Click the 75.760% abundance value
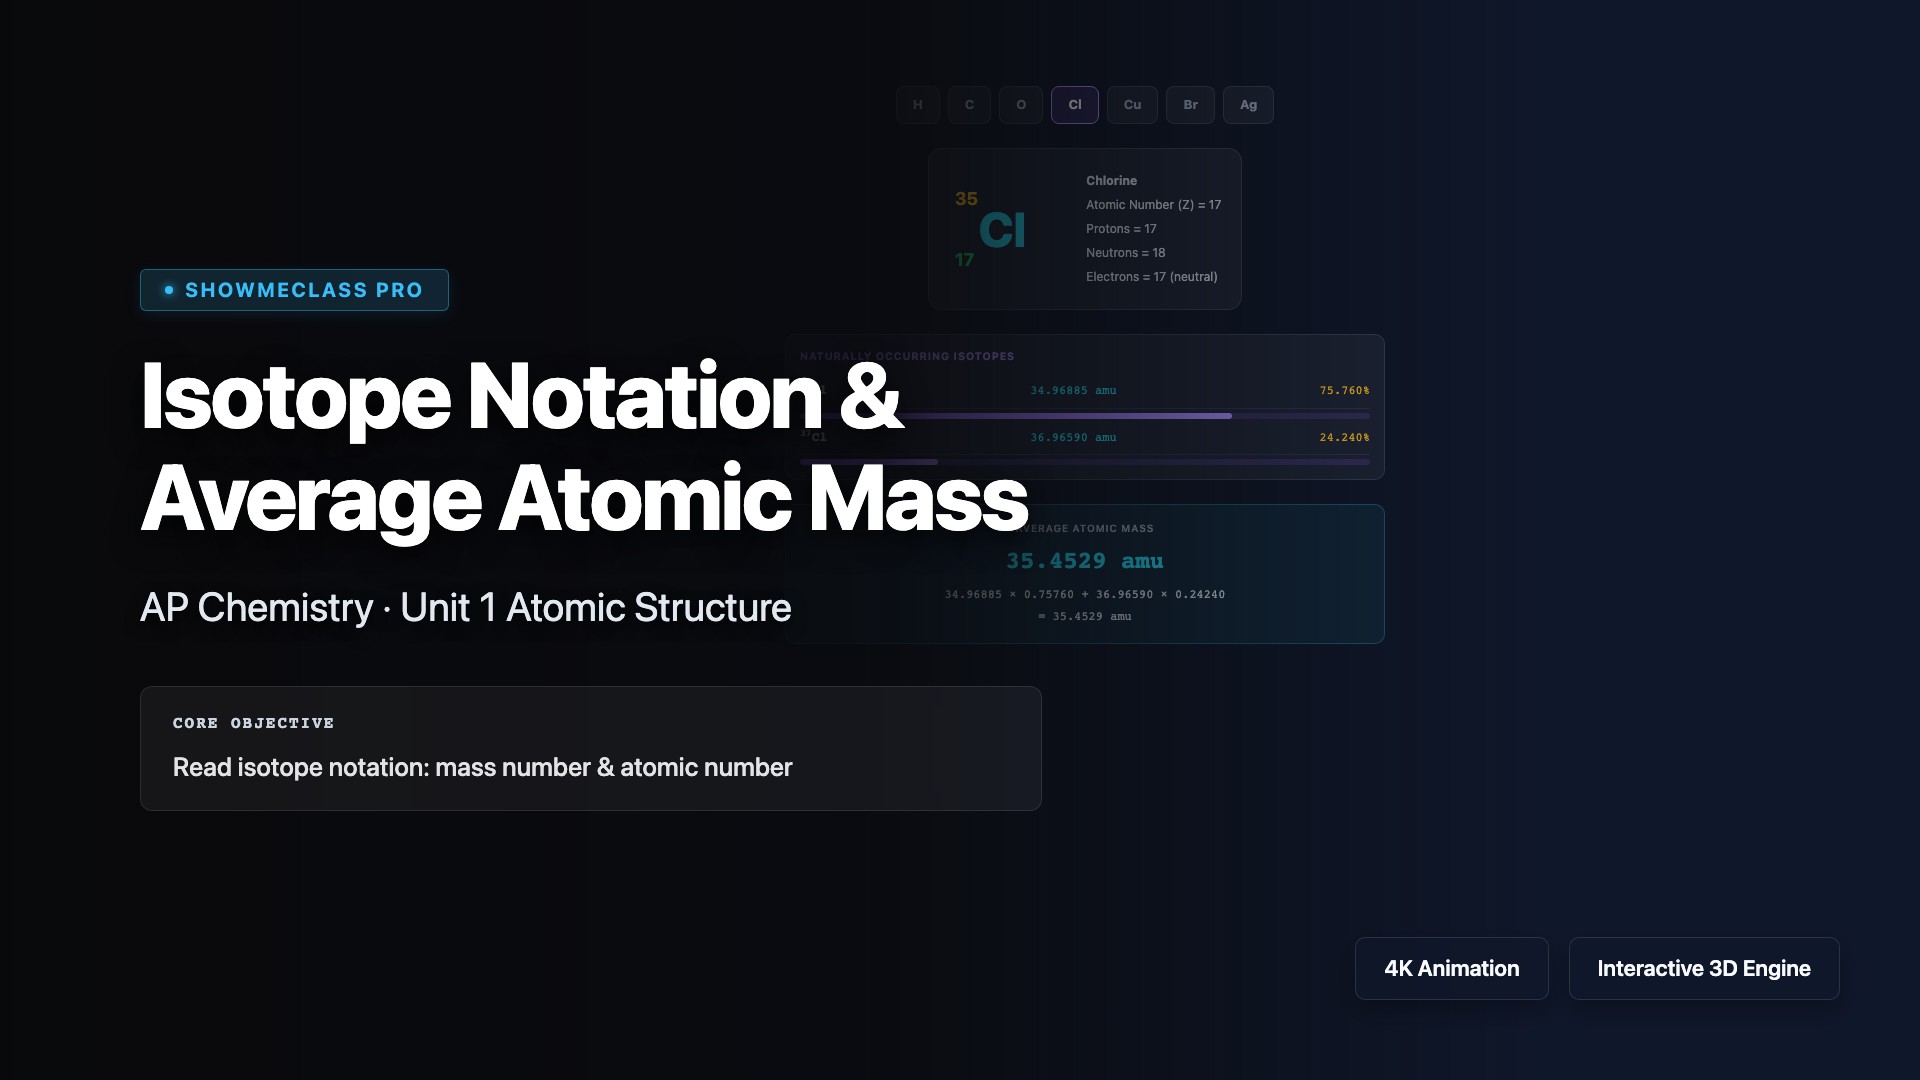 pyautogui.click(x=1344, y=391)
